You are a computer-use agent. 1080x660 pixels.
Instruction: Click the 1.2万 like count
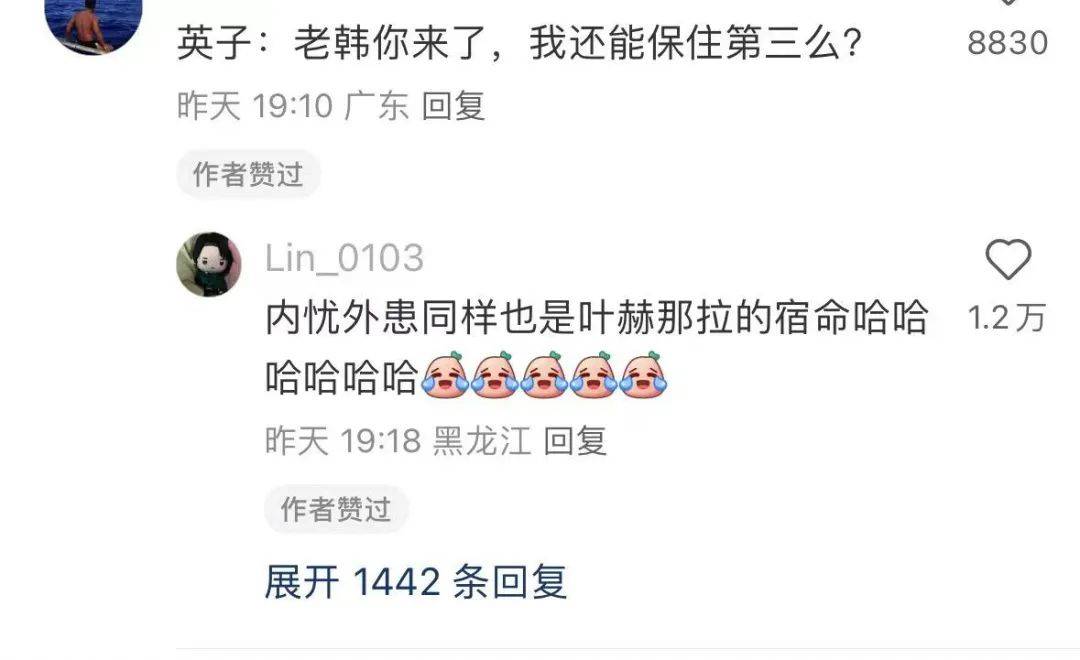coord(1006,318)
